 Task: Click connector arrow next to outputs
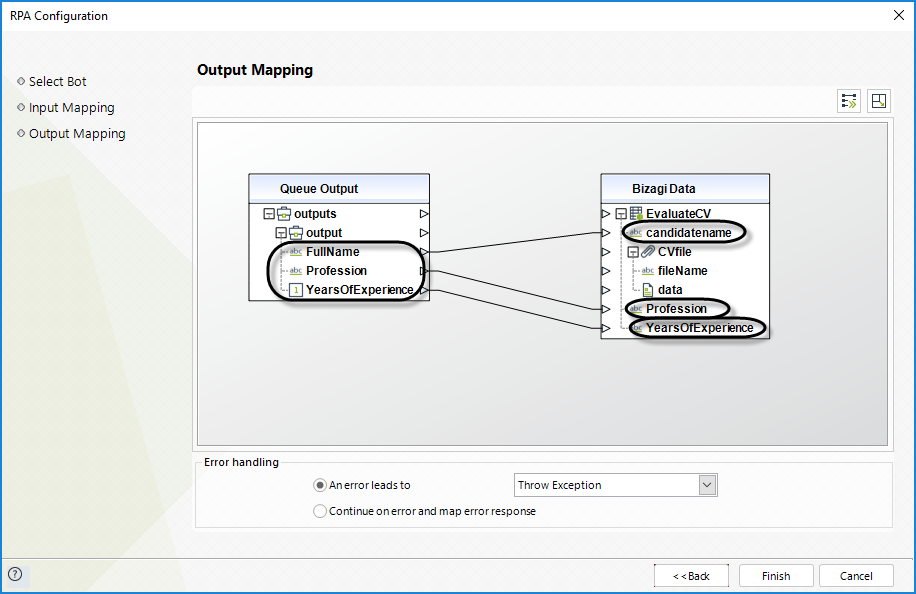point(424,214)
